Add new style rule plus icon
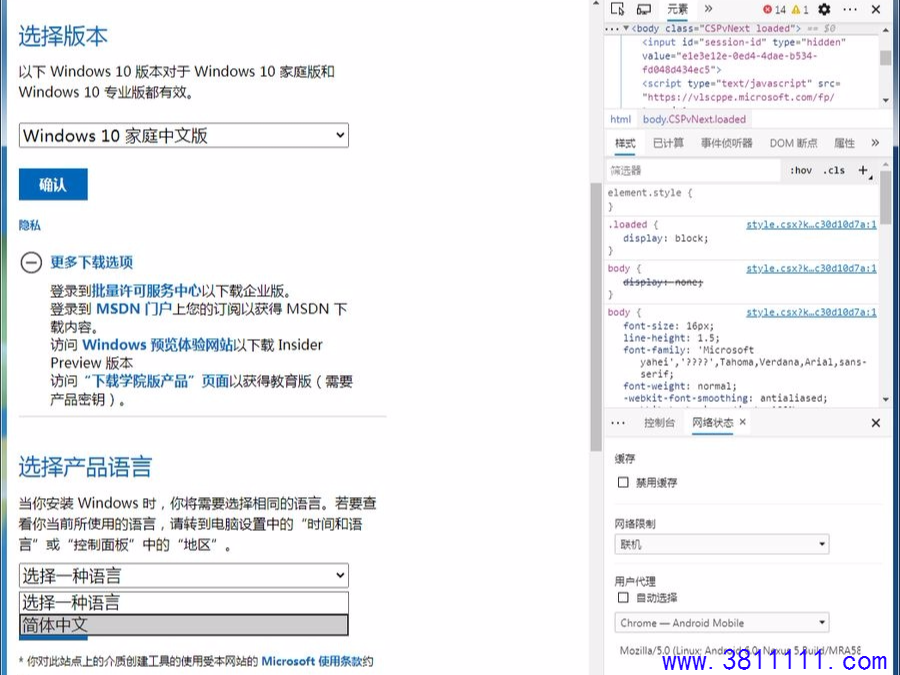This screenshot has height=675, width=900. tap(863, 170)
